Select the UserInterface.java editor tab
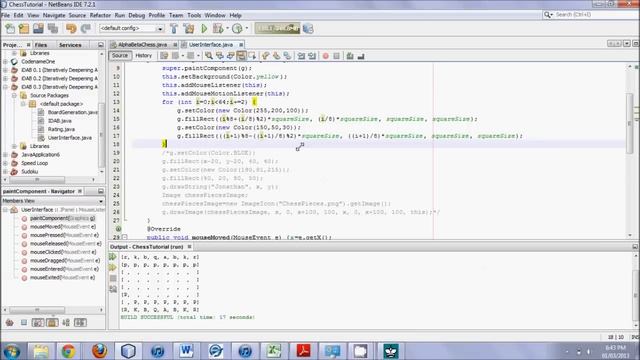 (x=211, y=44)
